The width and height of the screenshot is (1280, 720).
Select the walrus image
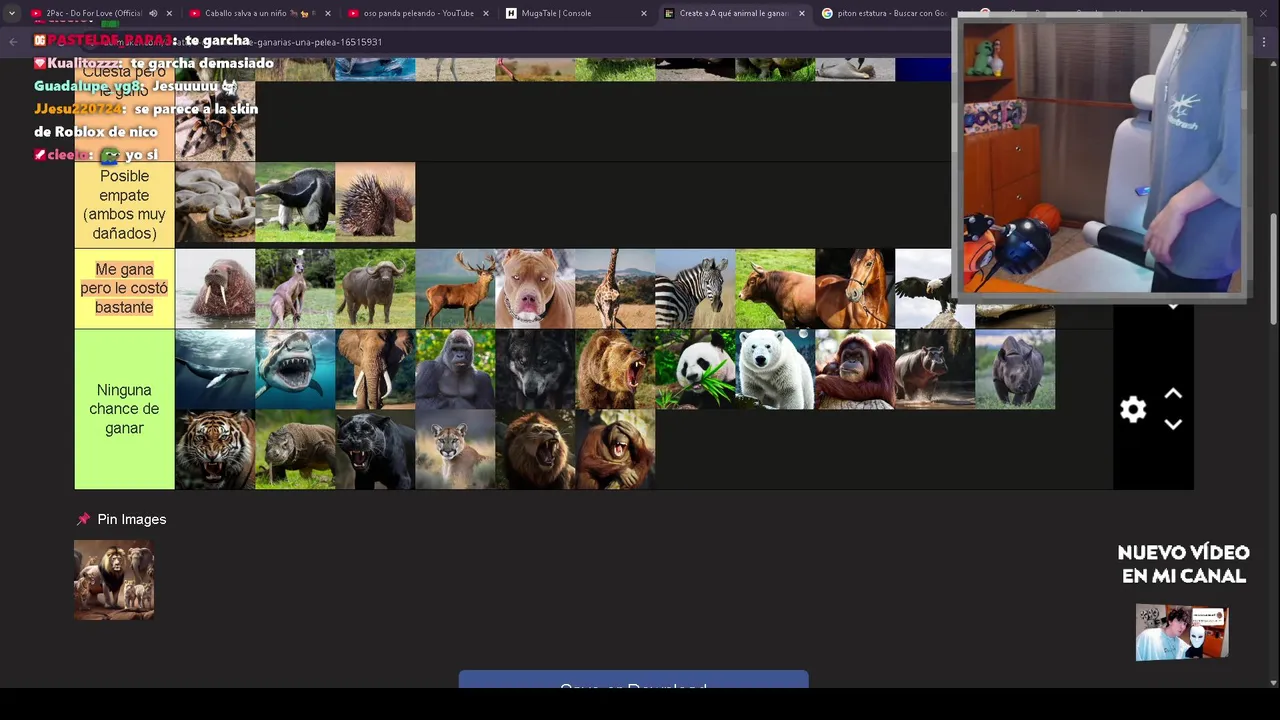click(x=215, y=288)
